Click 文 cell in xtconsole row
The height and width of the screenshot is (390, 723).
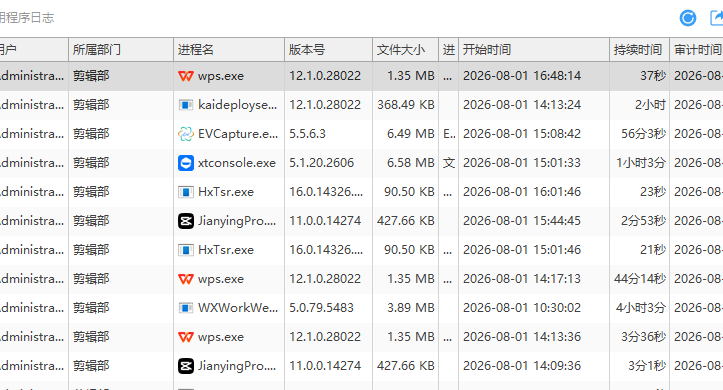point(449,163)
